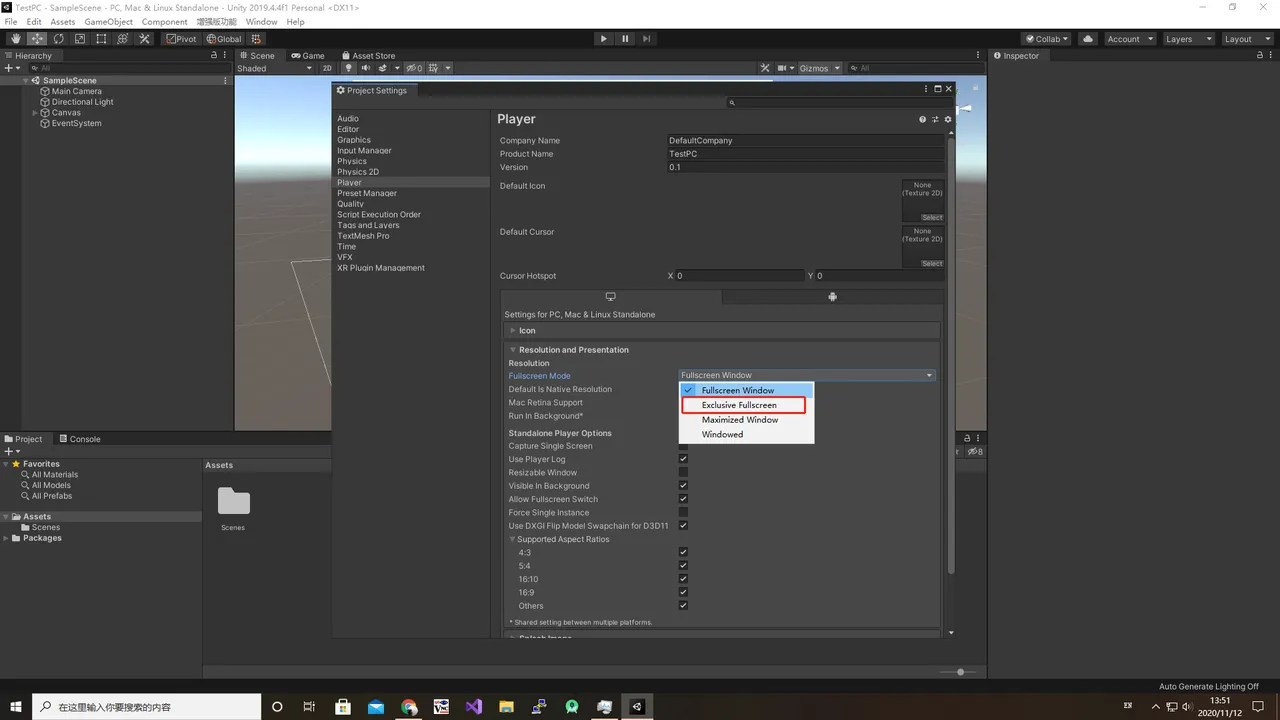Open Visual Studio from the taskbar

pos(473,707)
